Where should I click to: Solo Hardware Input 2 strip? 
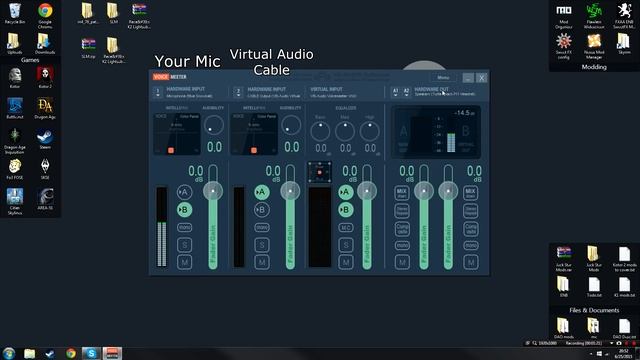point(262,245)
